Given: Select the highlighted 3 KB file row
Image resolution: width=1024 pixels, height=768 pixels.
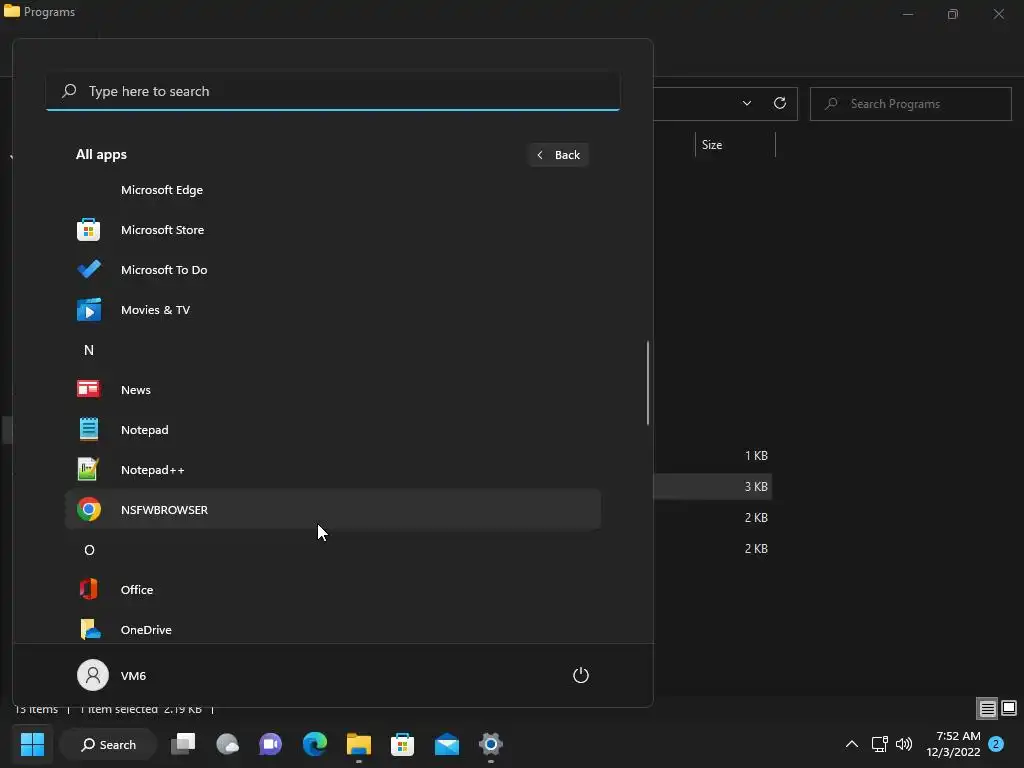Looking at the screenshot, I should (x=712, y=487).
